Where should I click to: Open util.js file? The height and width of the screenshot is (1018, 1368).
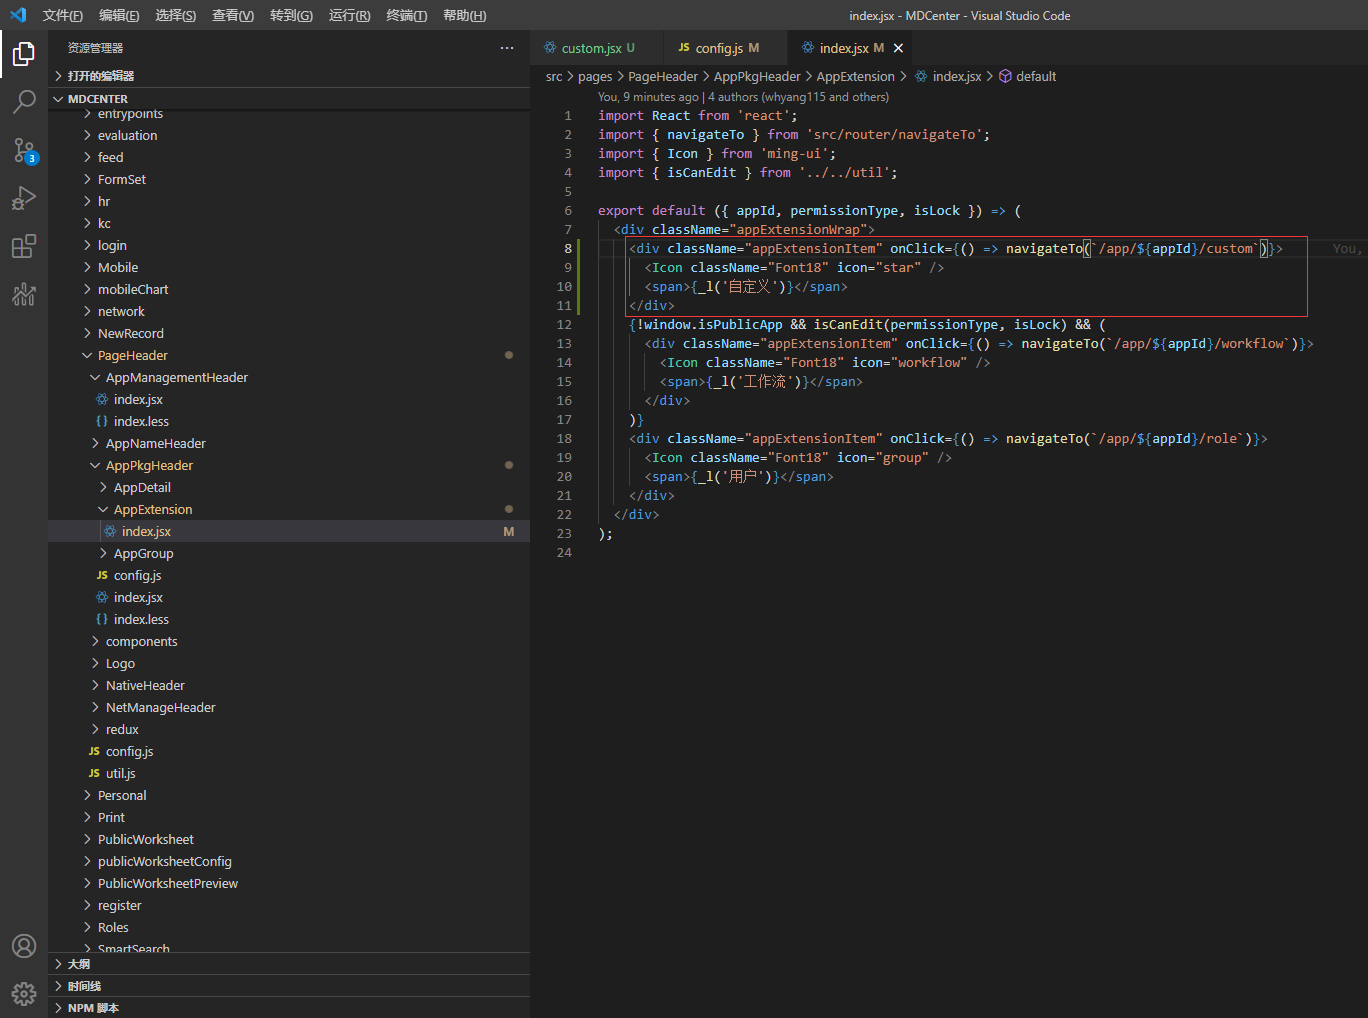pyautogui.click(x=289, y=773)
